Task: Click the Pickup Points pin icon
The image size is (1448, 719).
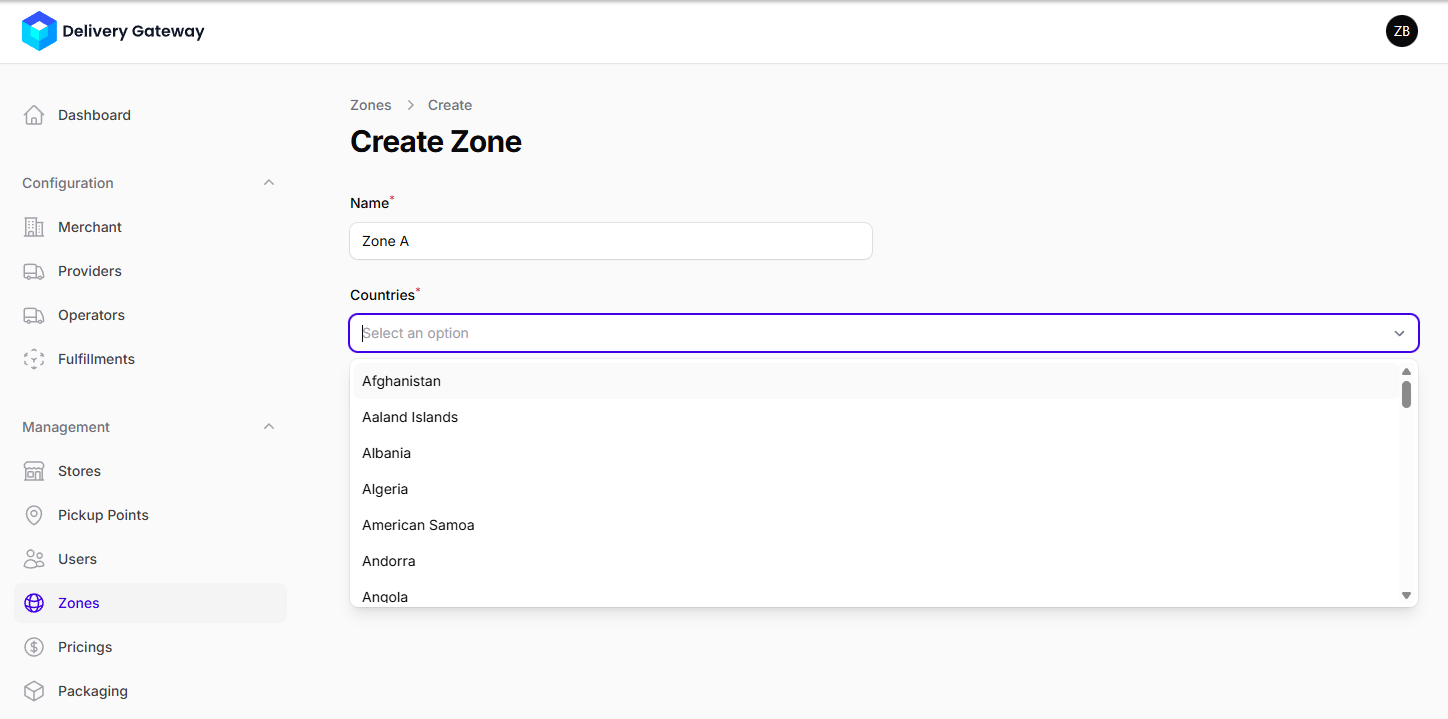Action: [x=34, y=515]
